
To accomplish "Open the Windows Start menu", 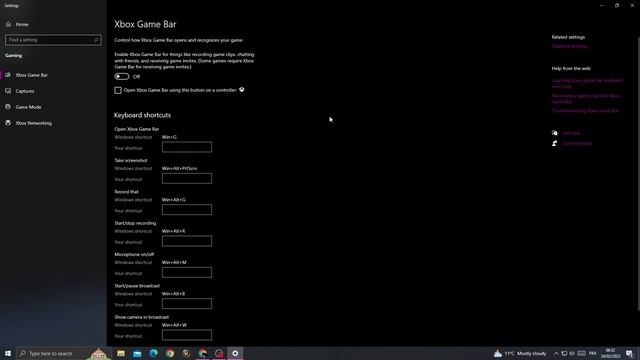I will [8, 353].
